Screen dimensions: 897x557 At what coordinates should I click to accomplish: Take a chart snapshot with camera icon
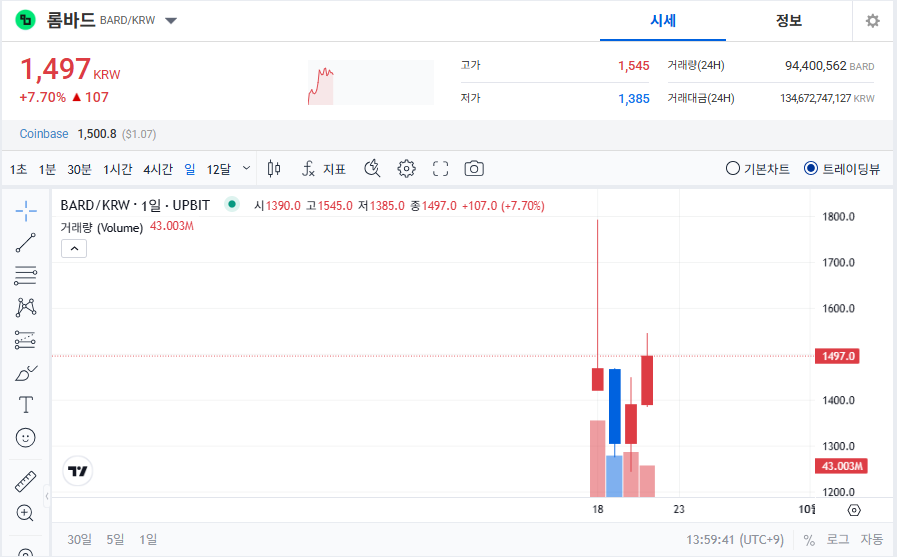tap(474, 169)
